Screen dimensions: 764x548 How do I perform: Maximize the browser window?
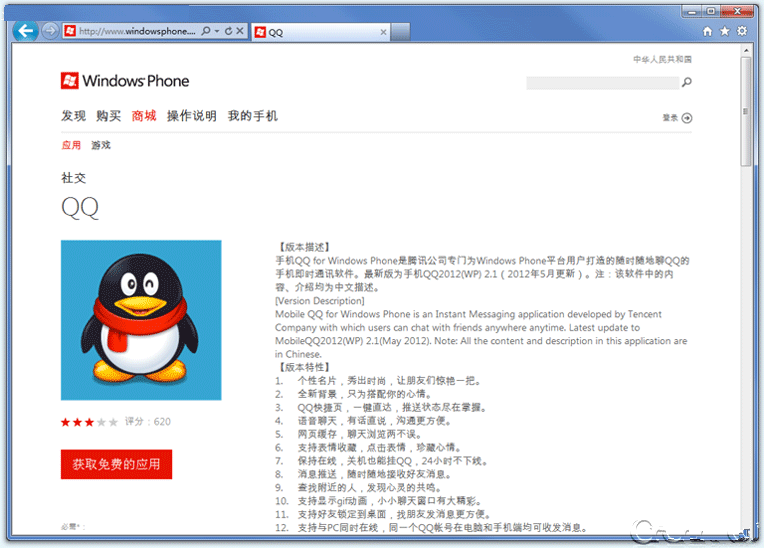pyautogui.click(x=711, y=11)
